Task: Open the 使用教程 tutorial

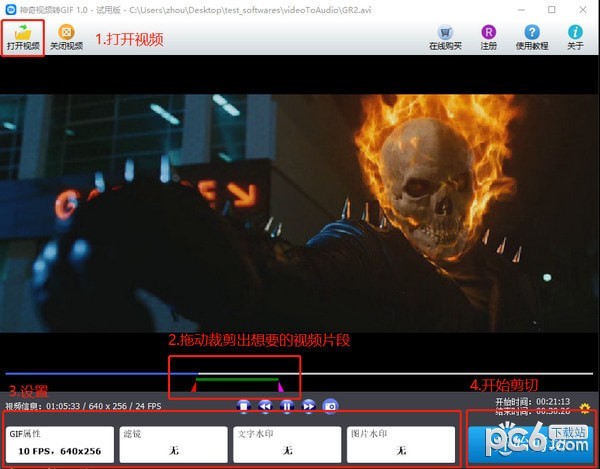Action: point(532,37)
